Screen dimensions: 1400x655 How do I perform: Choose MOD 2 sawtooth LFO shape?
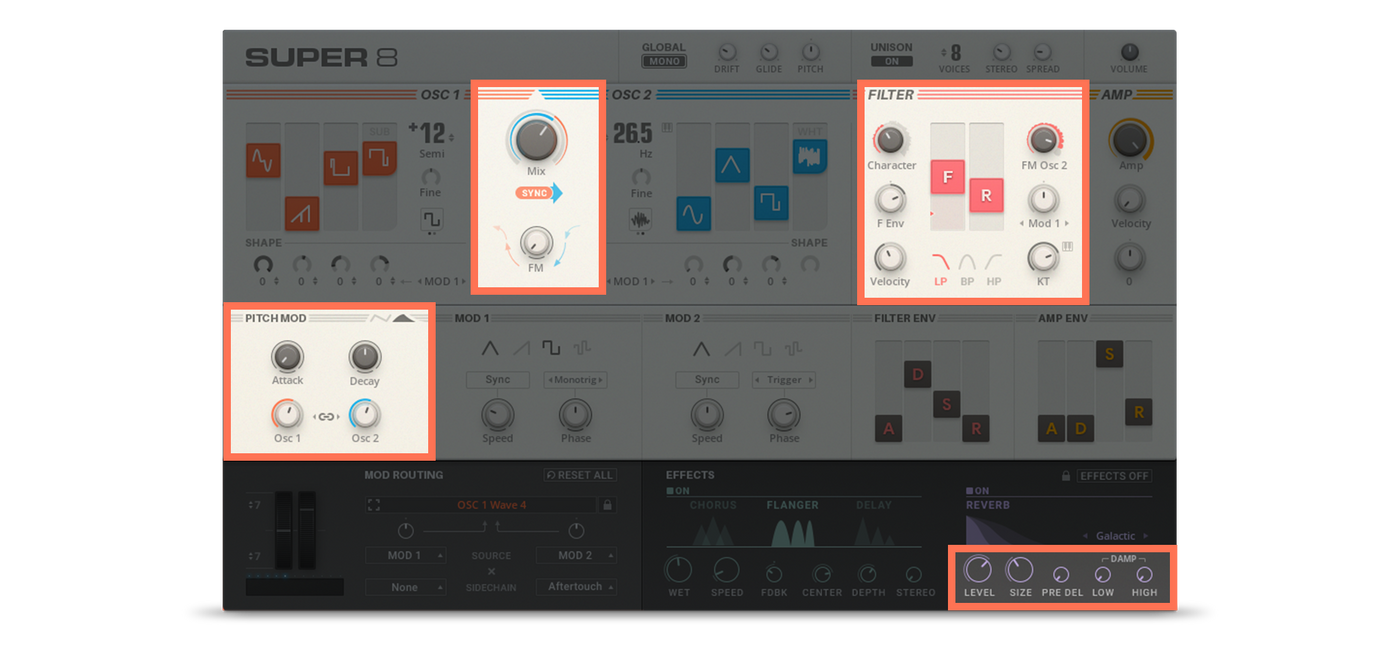pyautogui.click(x=732, y=349)
